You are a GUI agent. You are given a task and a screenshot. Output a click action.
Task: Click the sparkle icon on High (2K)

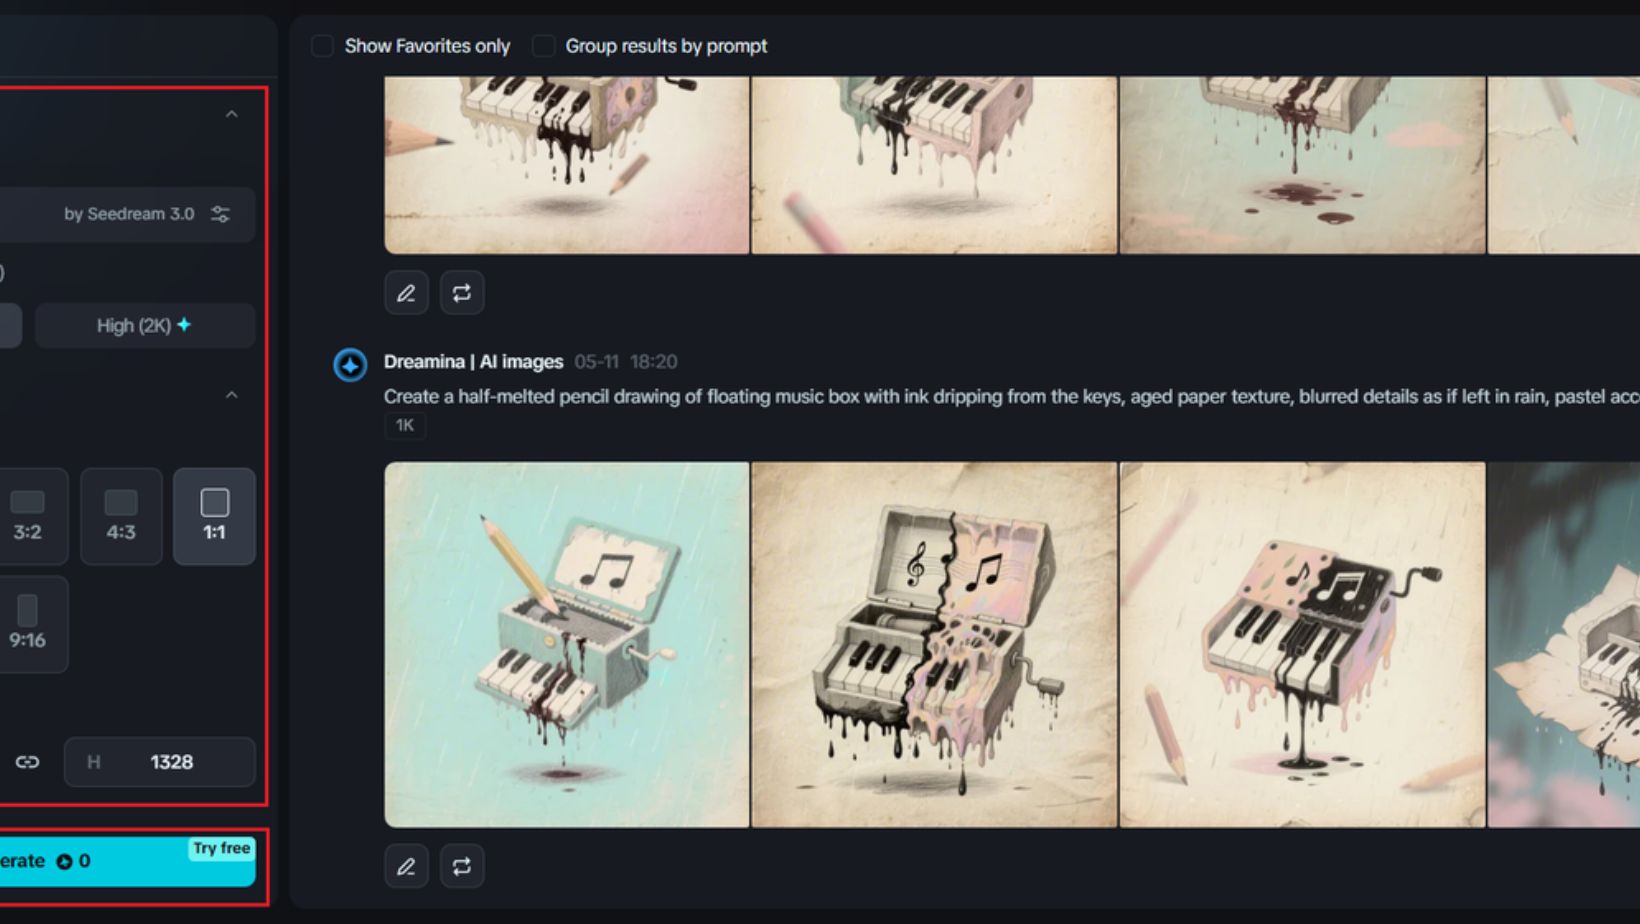click(x=184, y=324)
